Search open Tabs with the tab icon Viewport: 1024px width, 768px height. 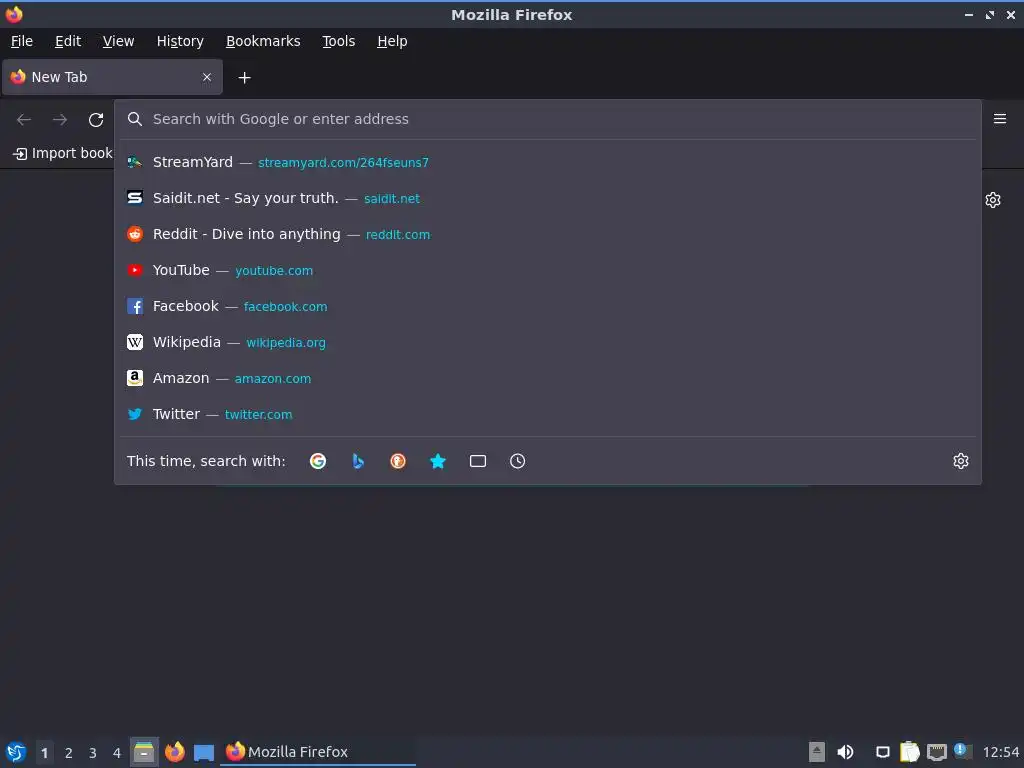[477, 461]
